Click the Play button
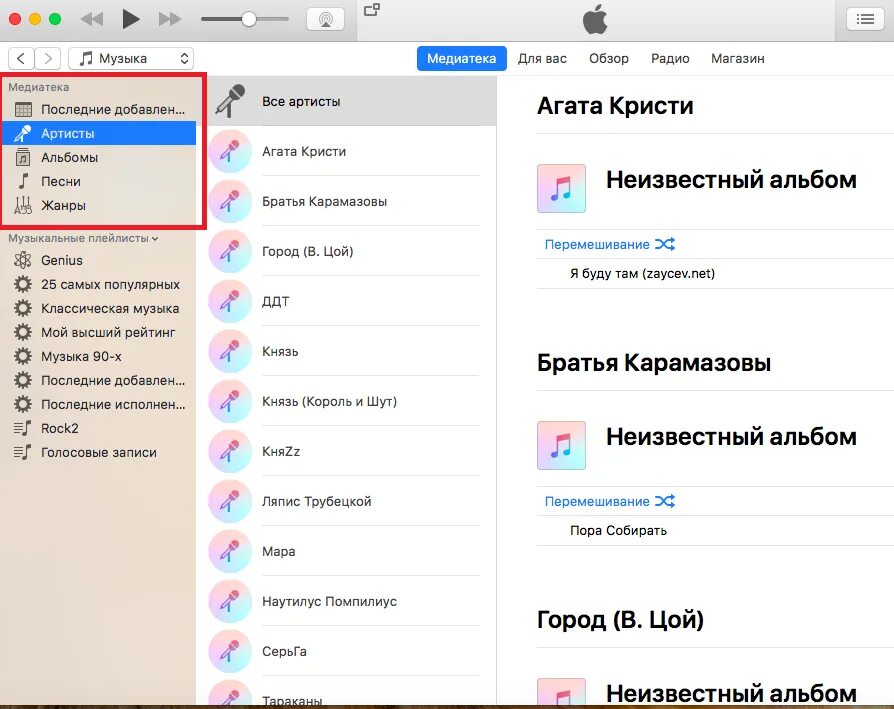Image resolution: width=894 pixels, height=709 pixels. tap(131, 19)
